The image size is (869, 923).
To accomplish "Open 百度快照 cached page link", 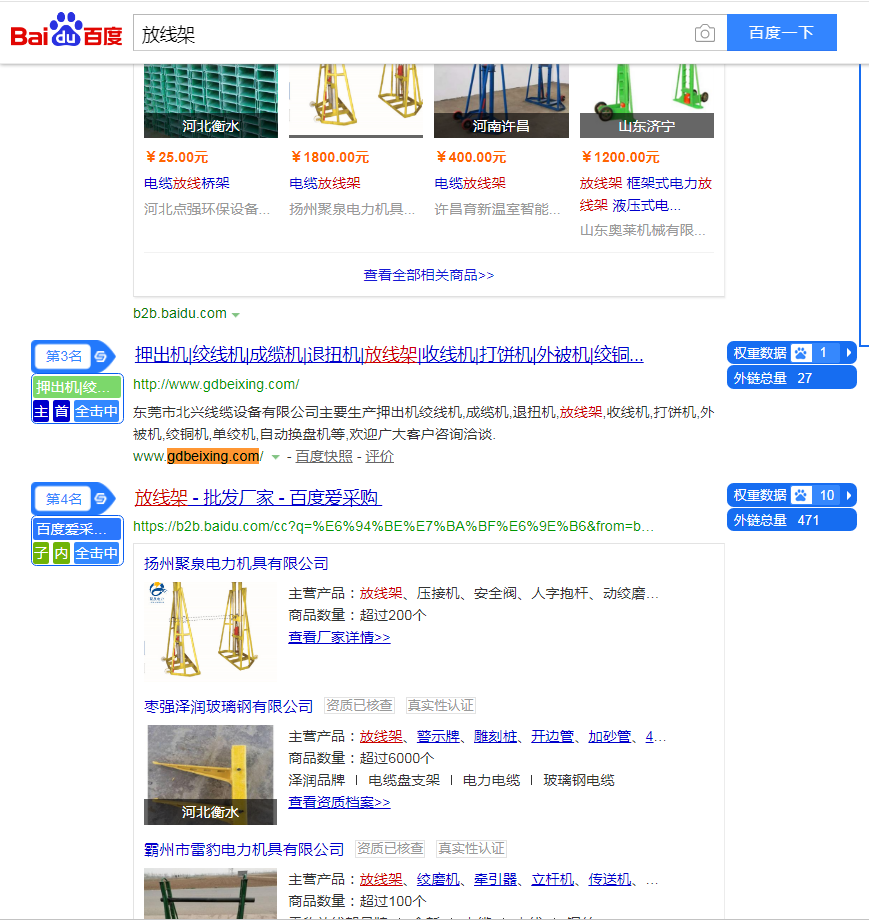I will (324, 457).
